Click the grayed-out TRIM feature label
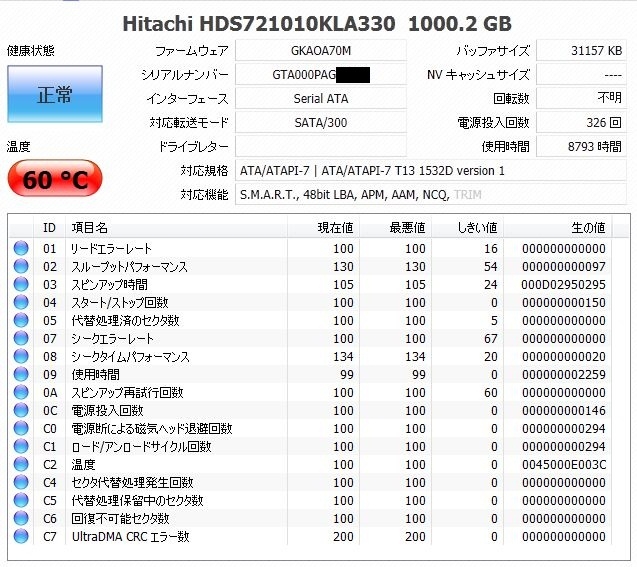The image size is (637, 567). point(468,195)
